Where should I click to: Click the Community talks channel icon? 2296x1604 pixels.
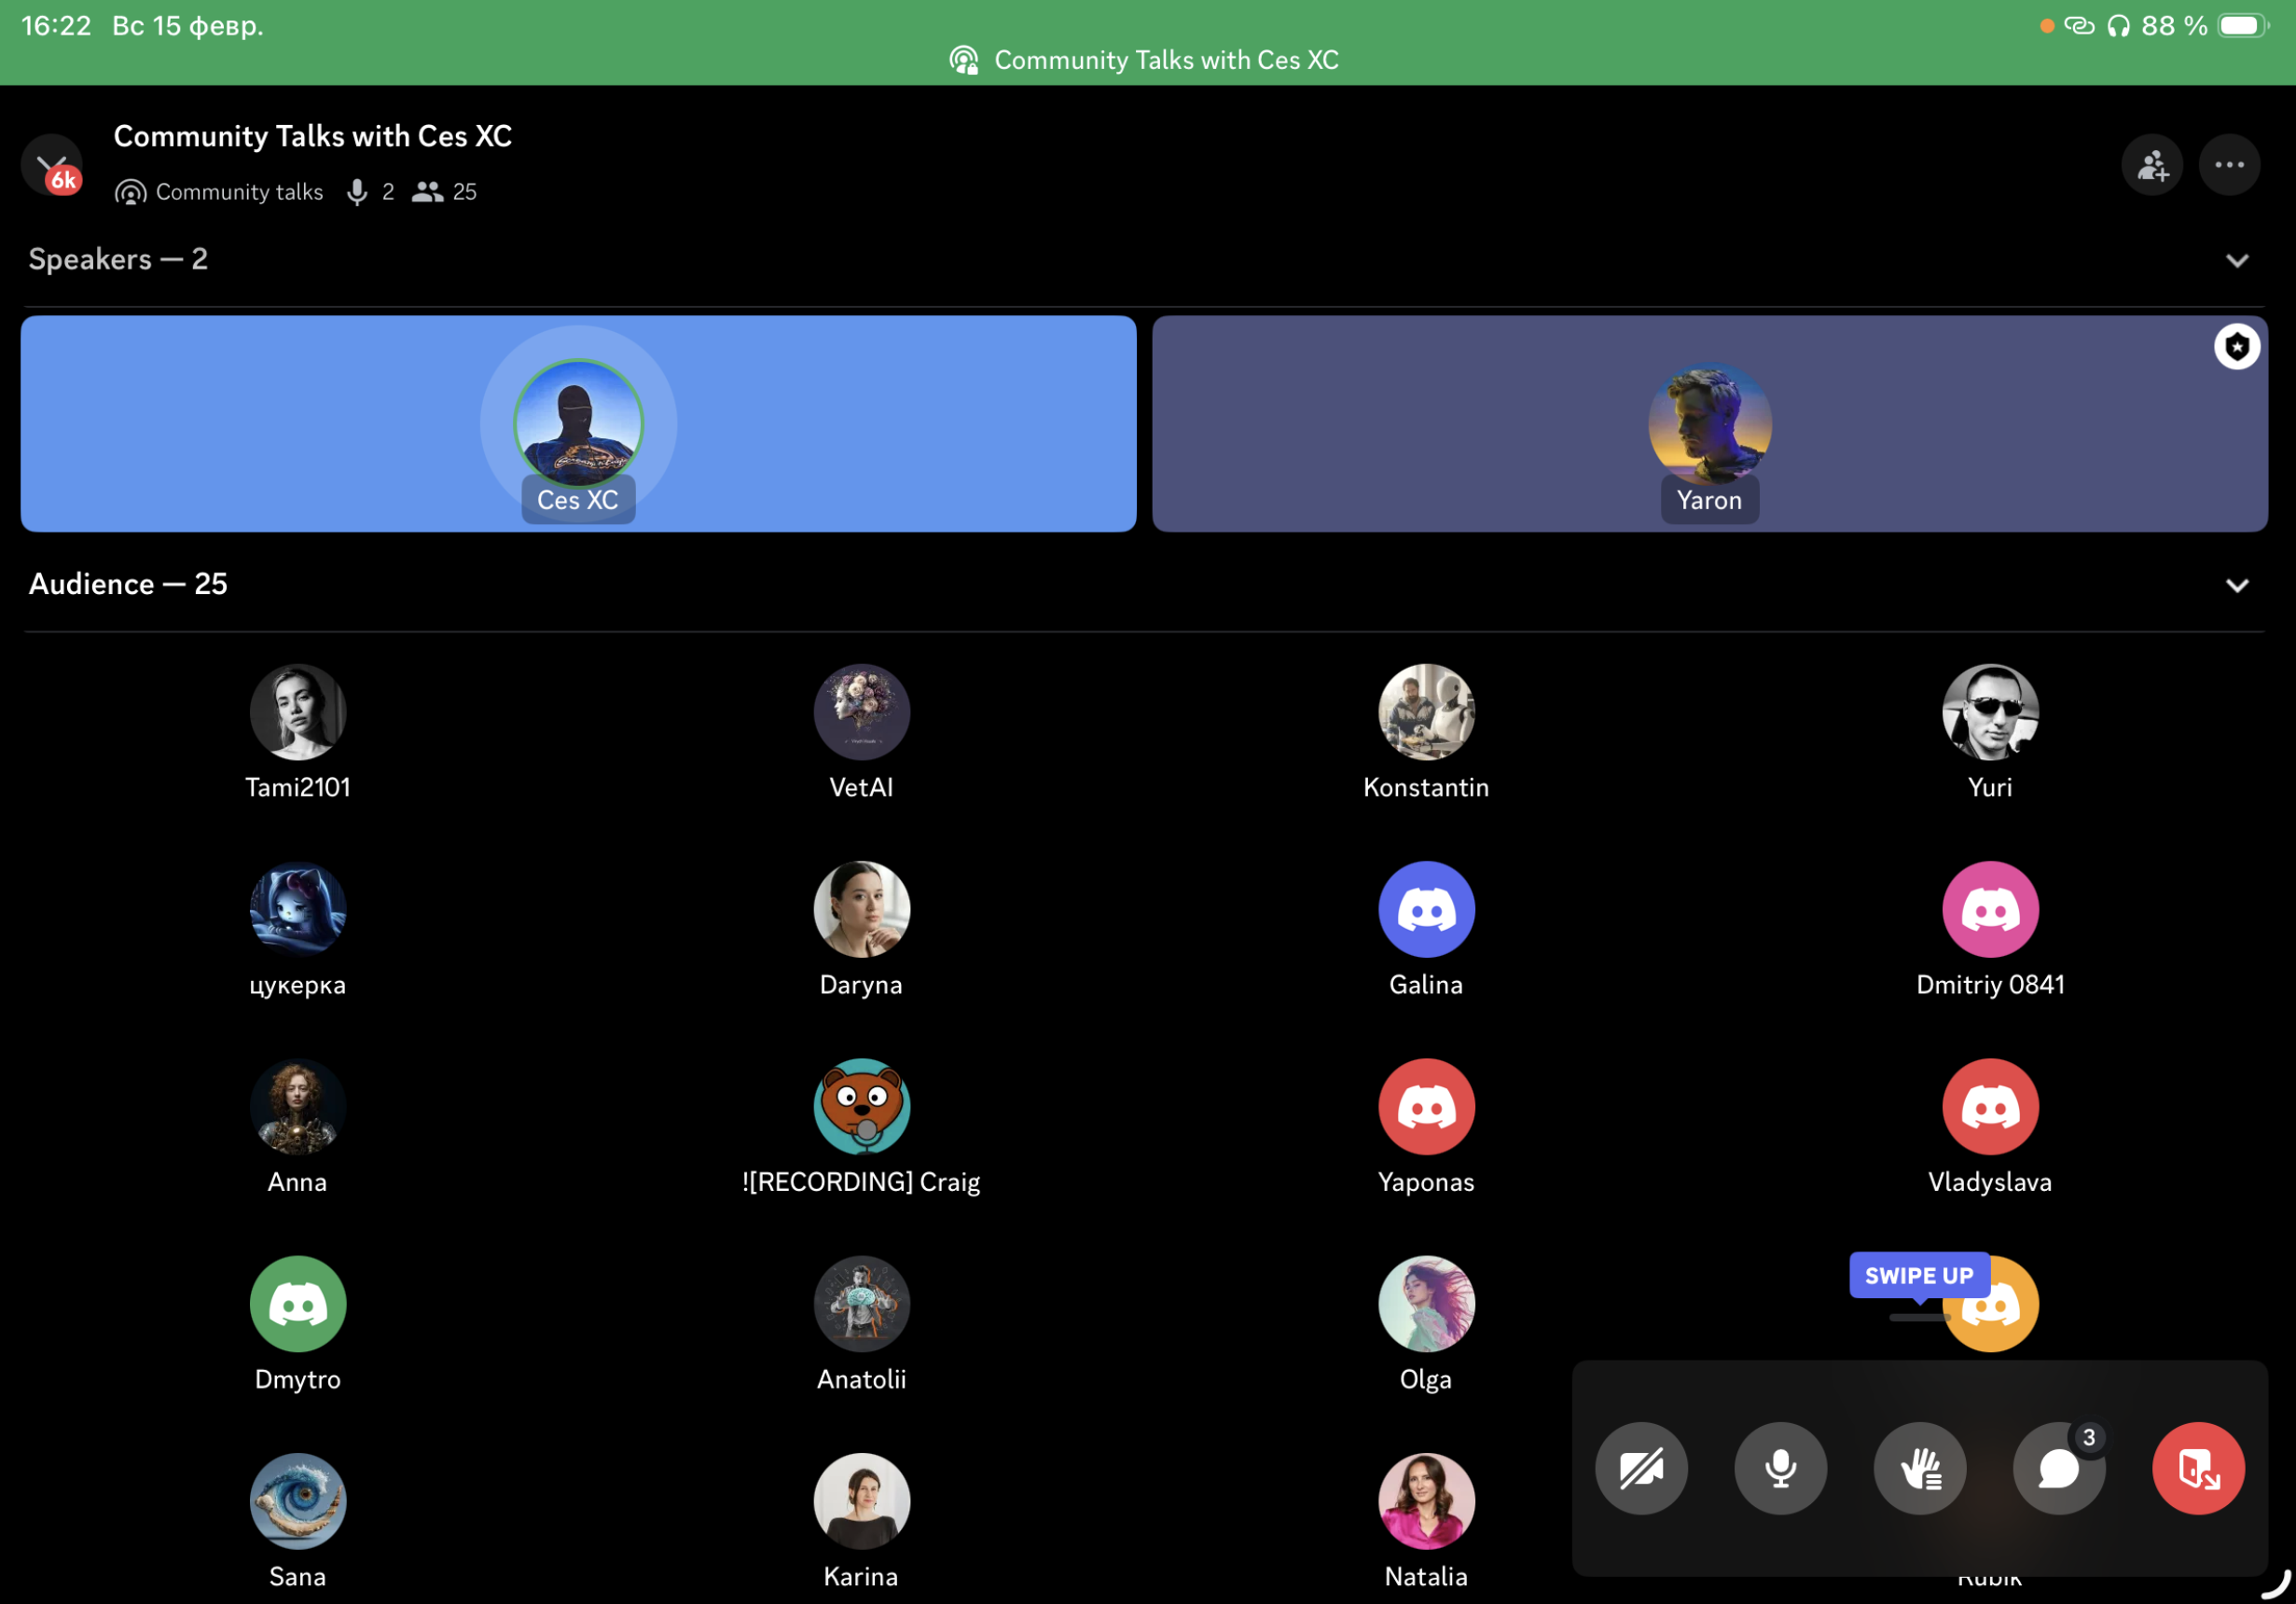point(131,192)
